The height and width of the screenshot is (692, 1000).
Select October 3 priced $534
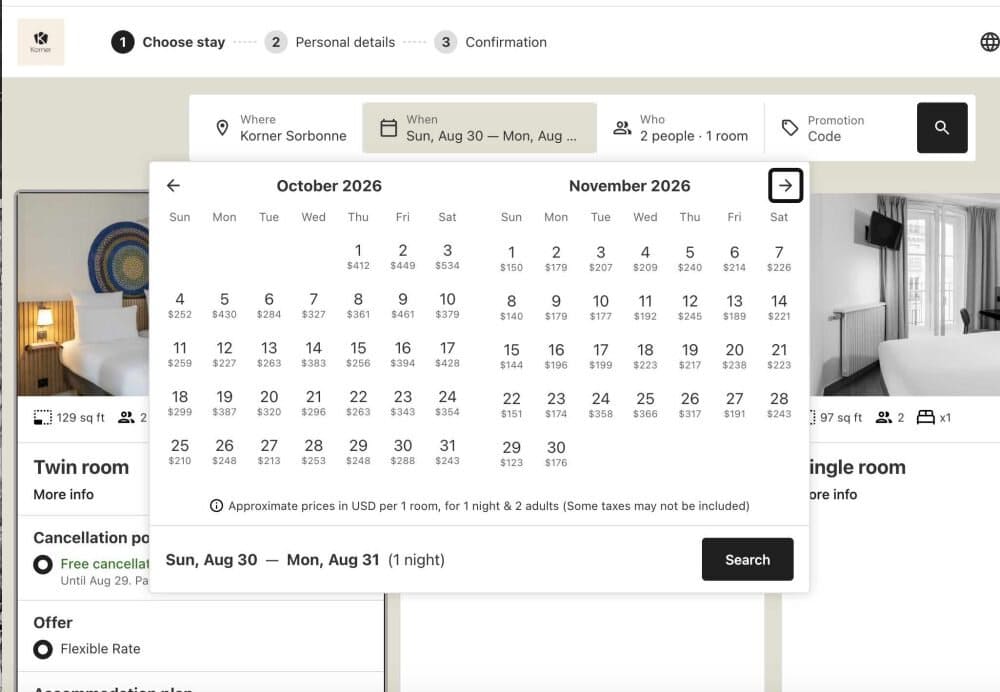point(448,256)
